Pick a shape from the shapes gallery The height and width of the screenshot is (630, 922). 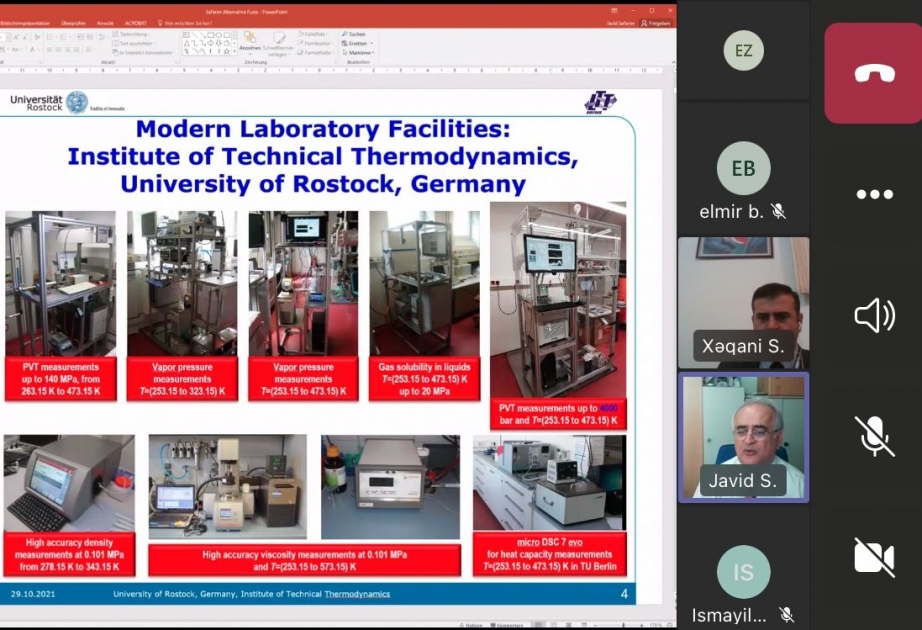[206, 44]
